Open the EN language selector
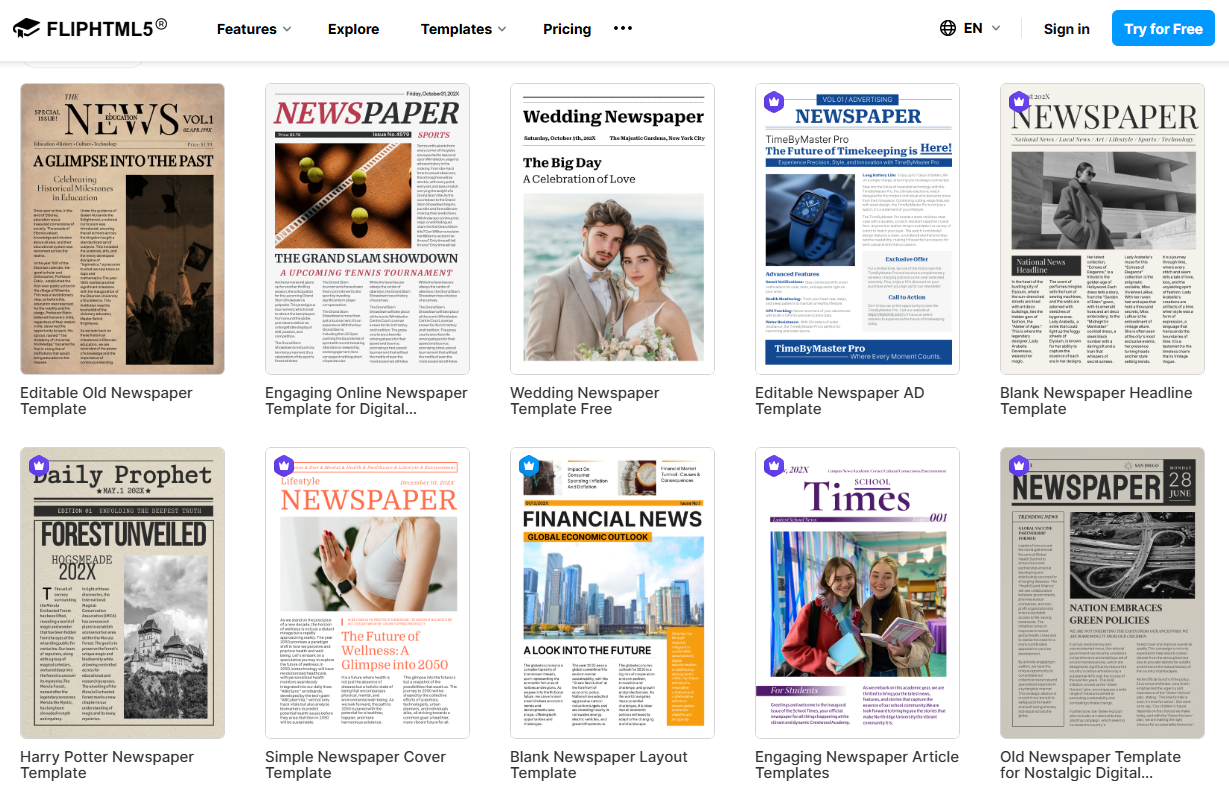This screenshot has width=1229, height=794. coord(982,28)
